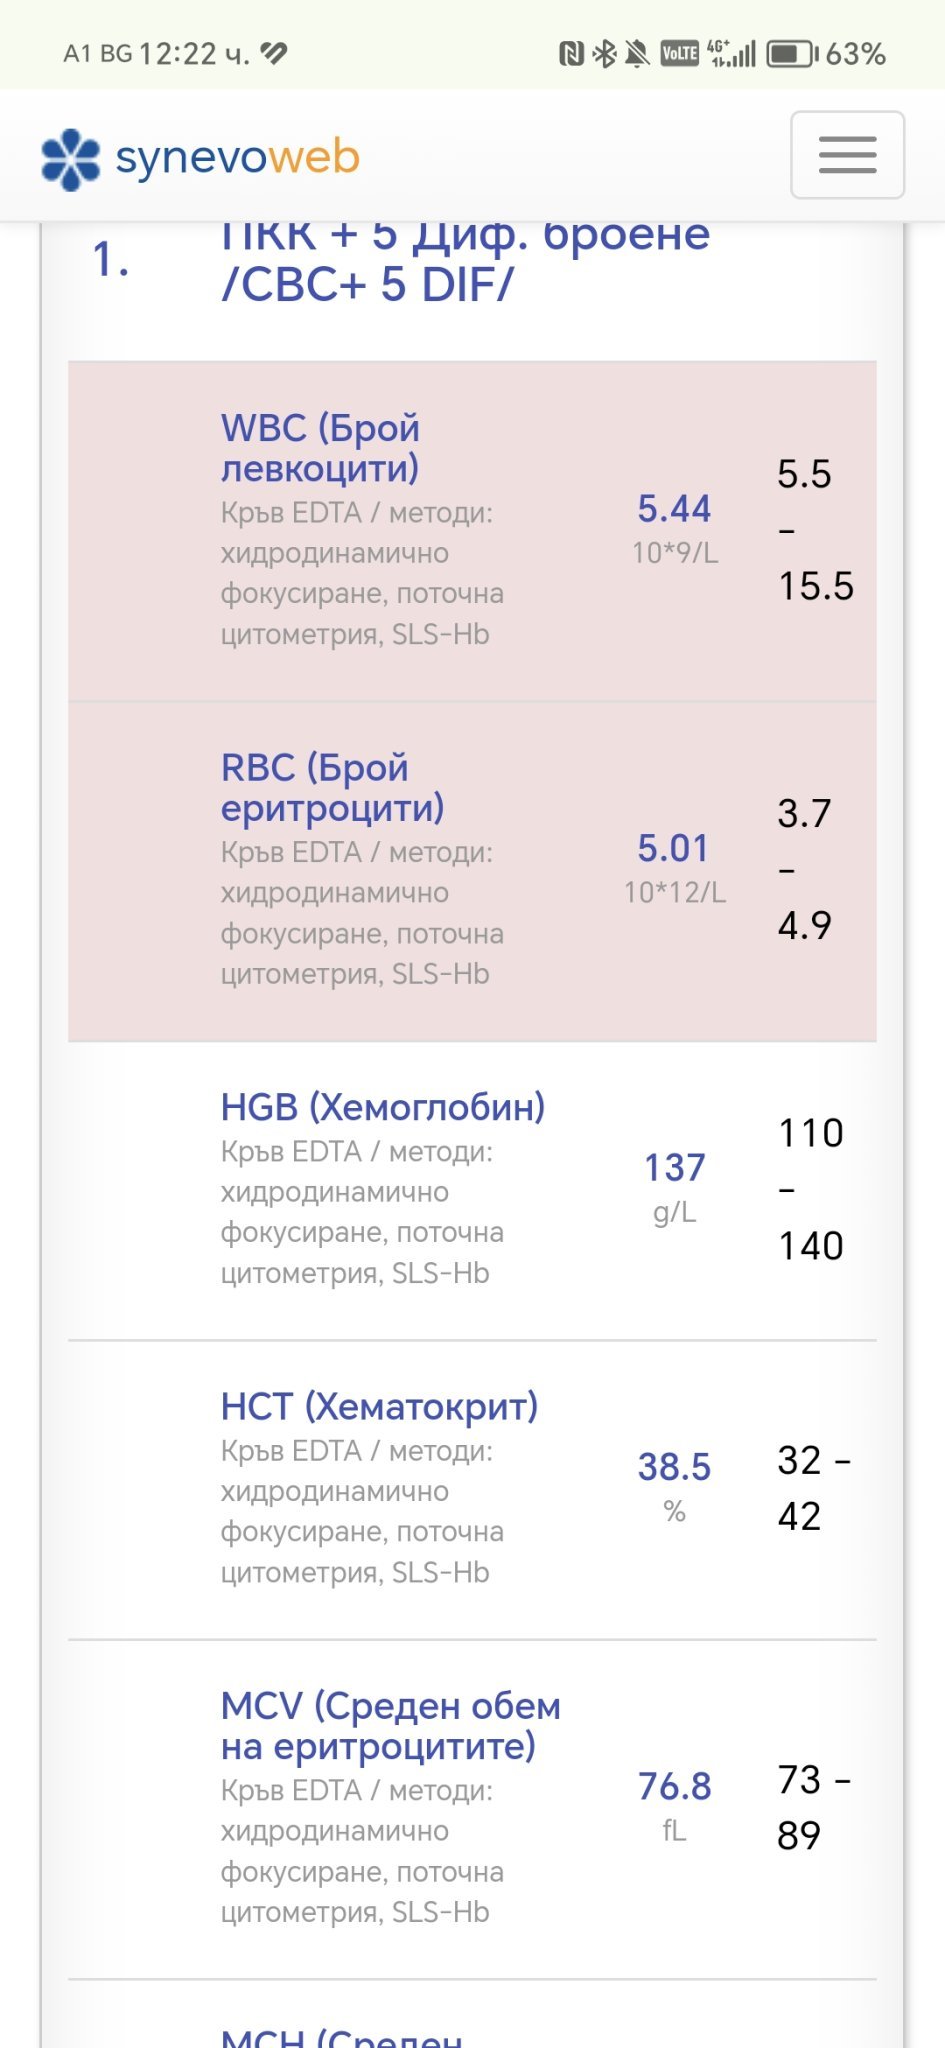This screenshot has height=2048, width=945.
Task: Open the MCV mean volume result
Action: [390, 1727]
